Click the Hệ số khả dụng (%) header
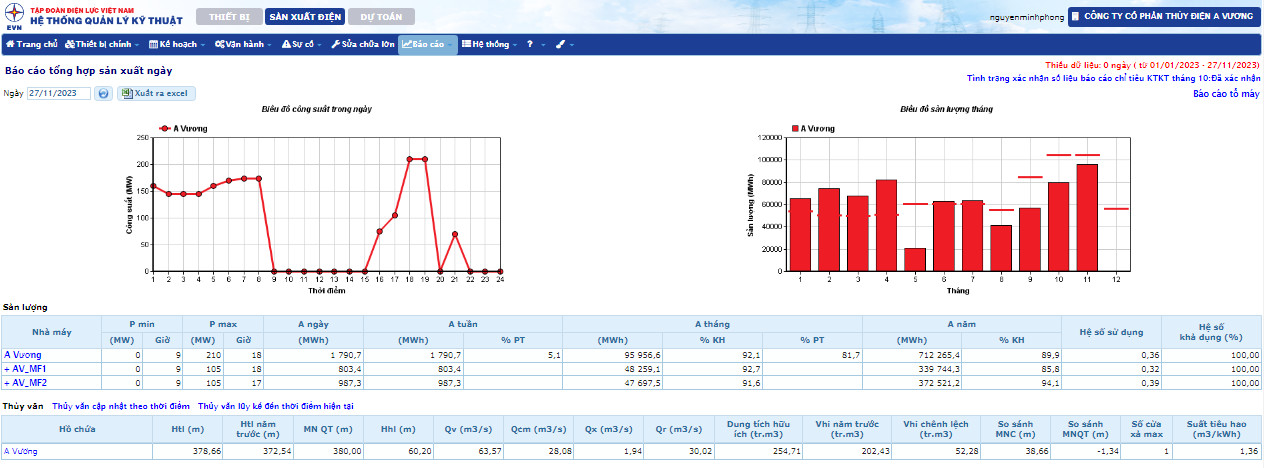 1212,331
